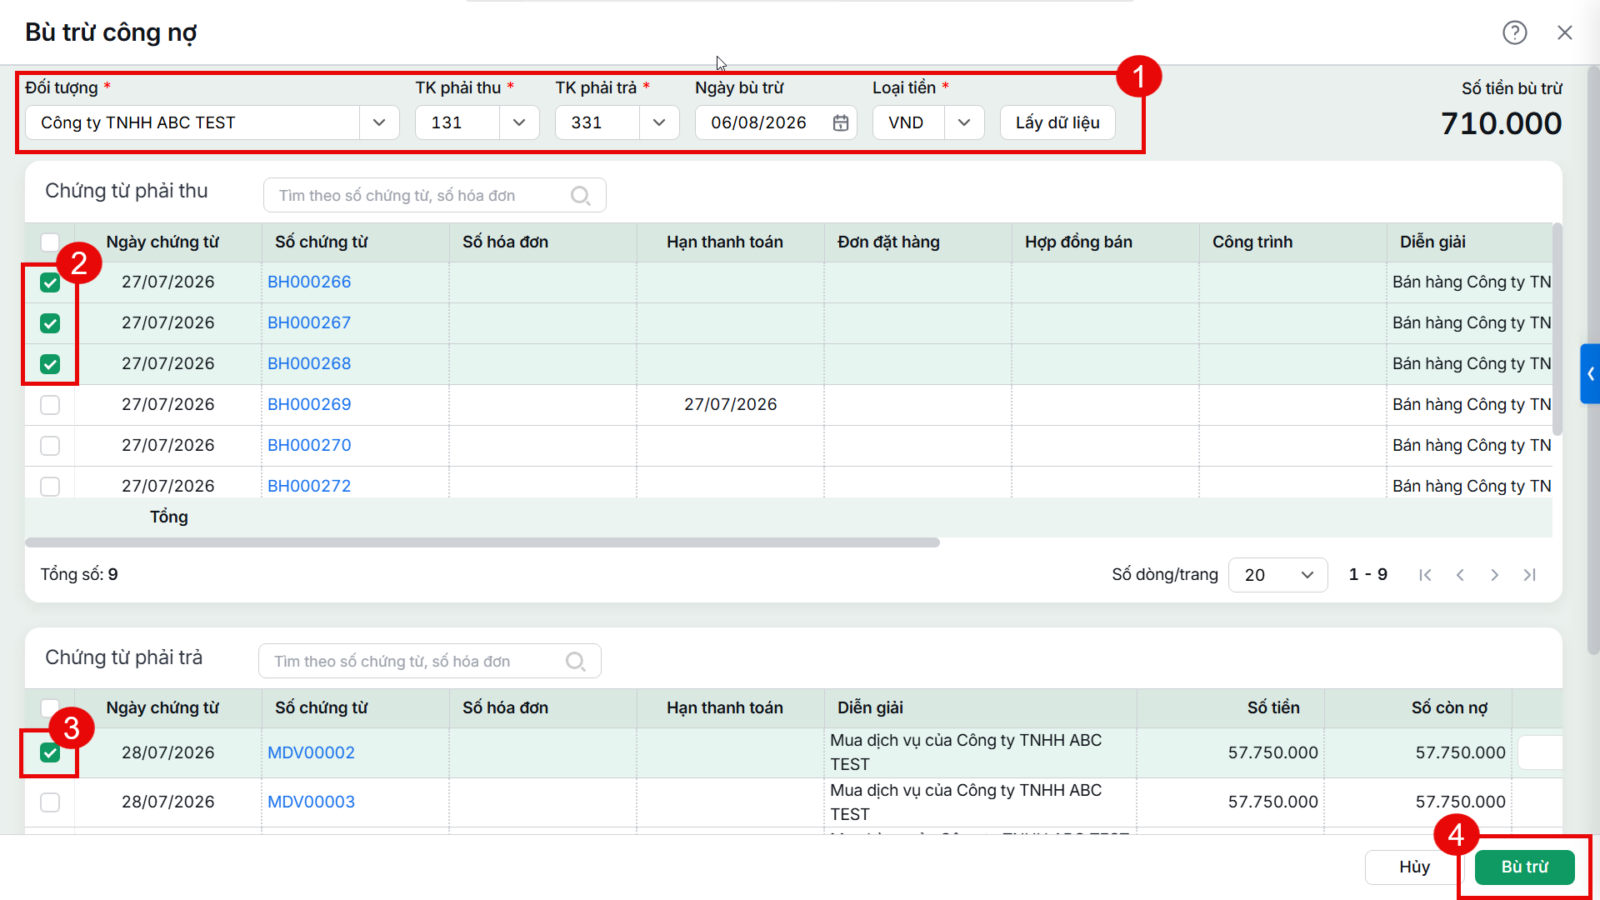Uncheck the BH000267 row checkbox

tap(50, 323)
